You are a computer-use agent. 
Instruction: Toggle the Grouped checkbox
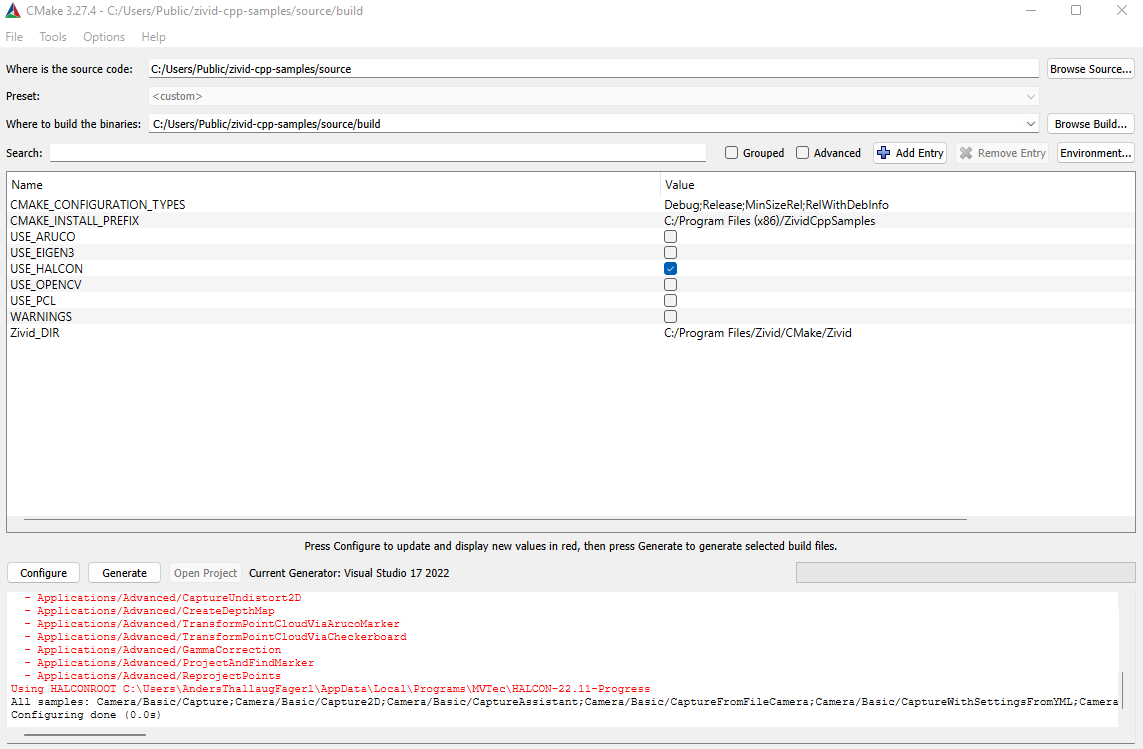732,153
